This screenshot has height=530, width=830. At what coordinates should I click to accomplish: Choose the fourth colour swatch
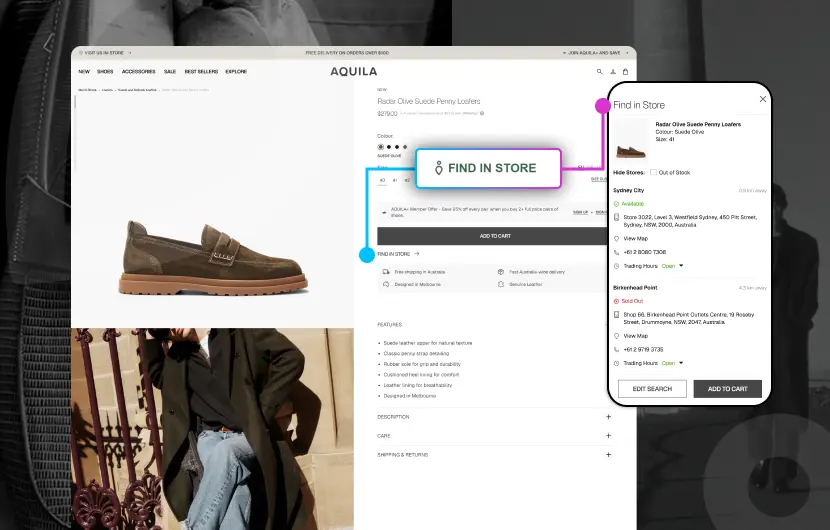click(x=405, y=147)
